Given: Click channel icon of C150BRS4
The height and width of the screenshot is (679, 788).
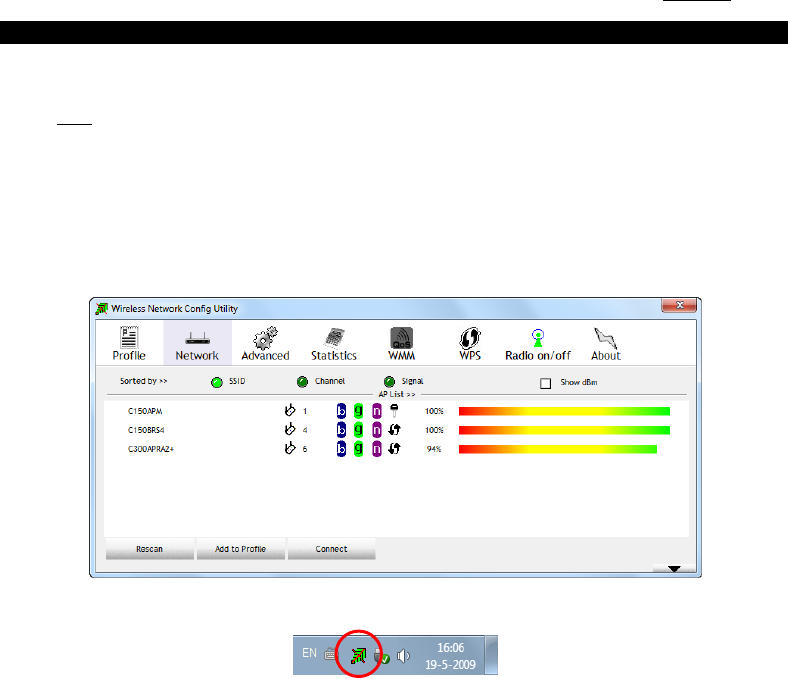Looking at the screenshot, I should (x=290, y=430).
